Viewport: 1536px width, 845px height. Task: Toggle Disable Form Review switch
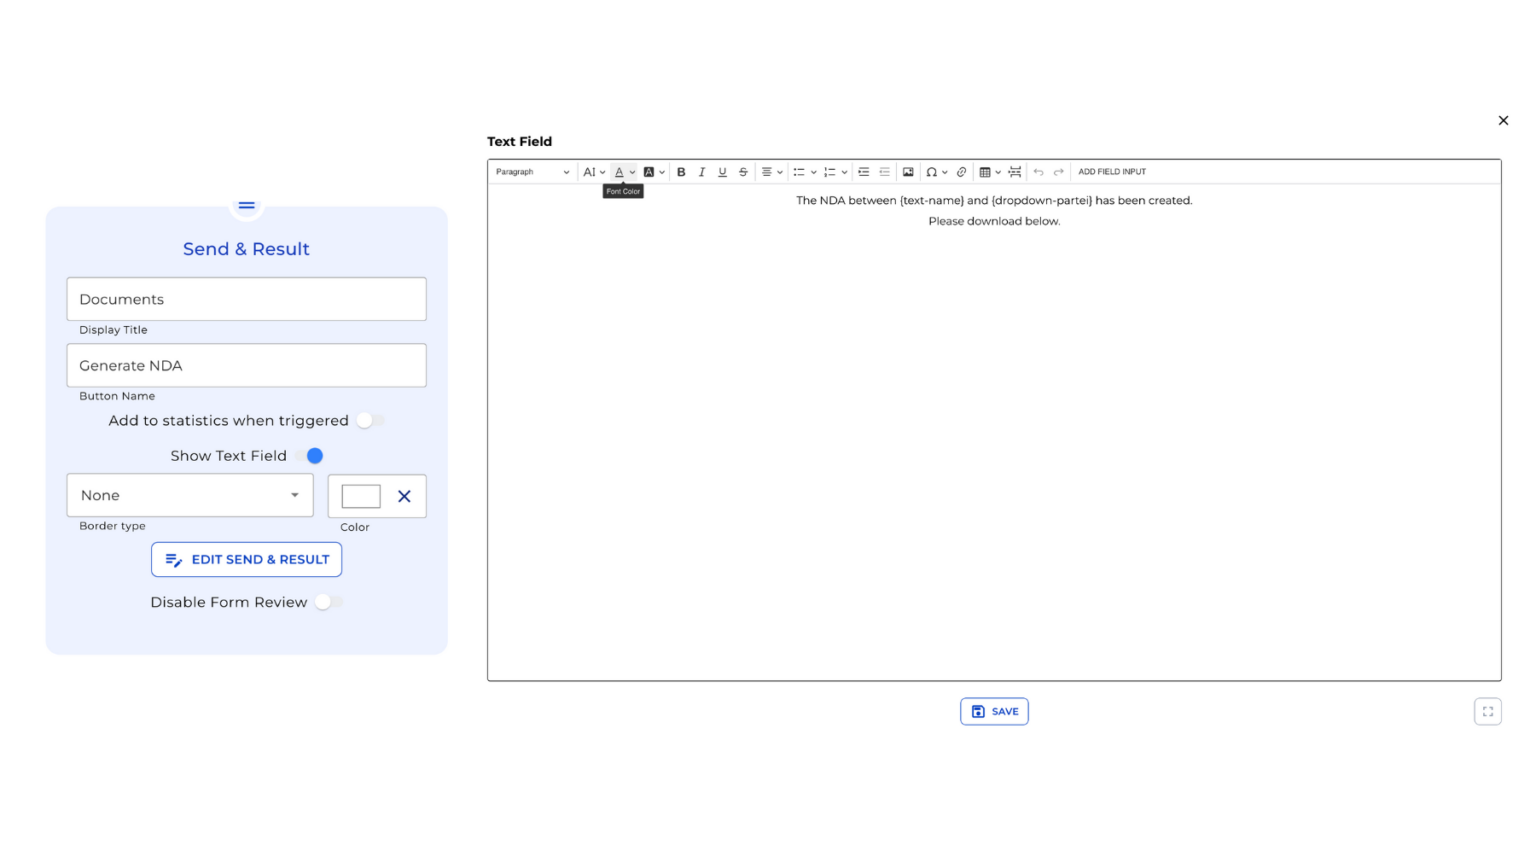pyautogui.click(x=328, y=602)
